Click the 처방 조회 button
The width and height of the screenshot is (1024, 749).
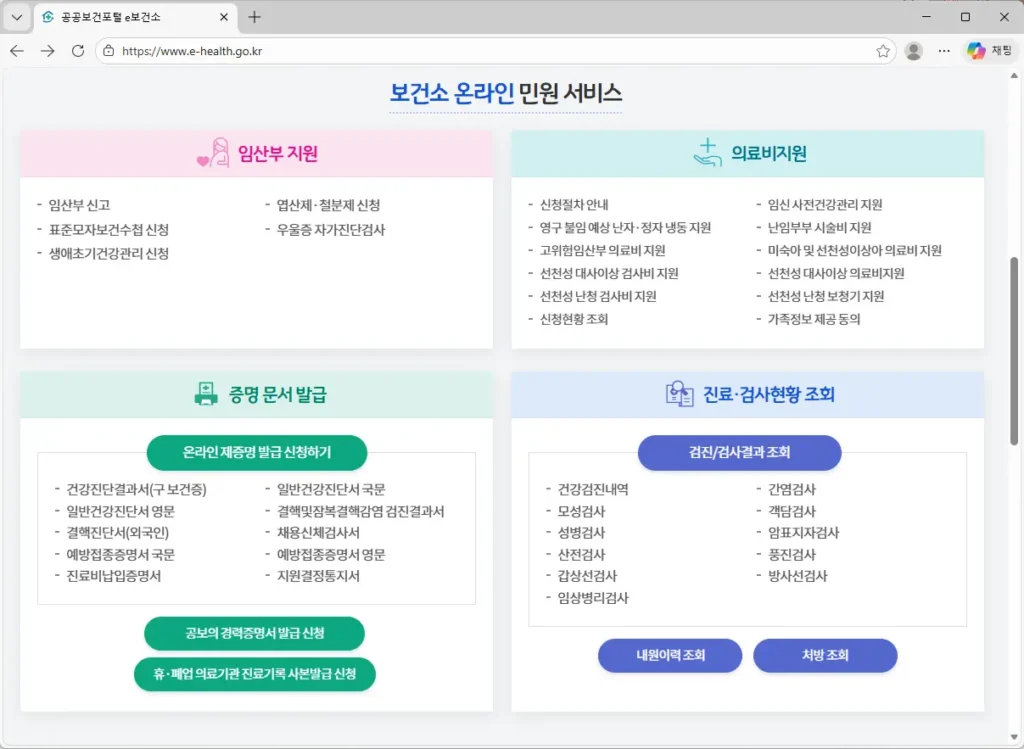[825, 655]
